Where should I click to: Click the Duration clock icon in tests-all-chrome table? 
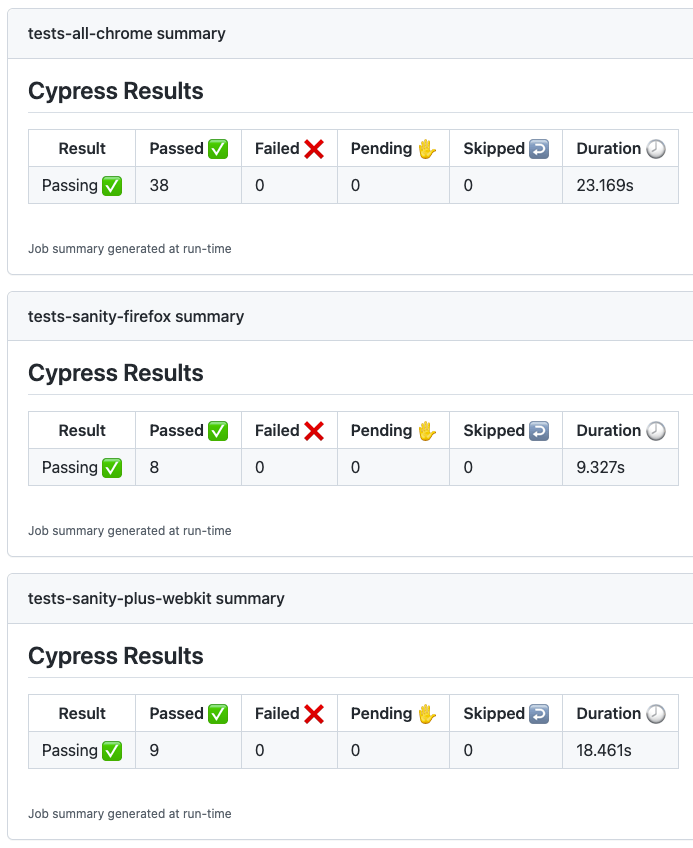pyautogui.click(x=656, y=149)
